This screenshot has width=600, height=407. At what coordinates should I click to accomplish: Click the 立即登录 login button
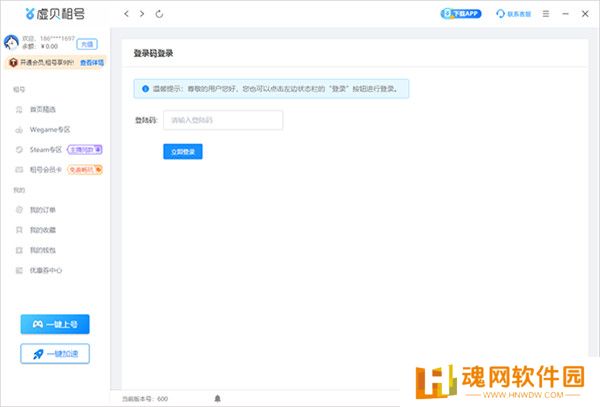(183, 152)
